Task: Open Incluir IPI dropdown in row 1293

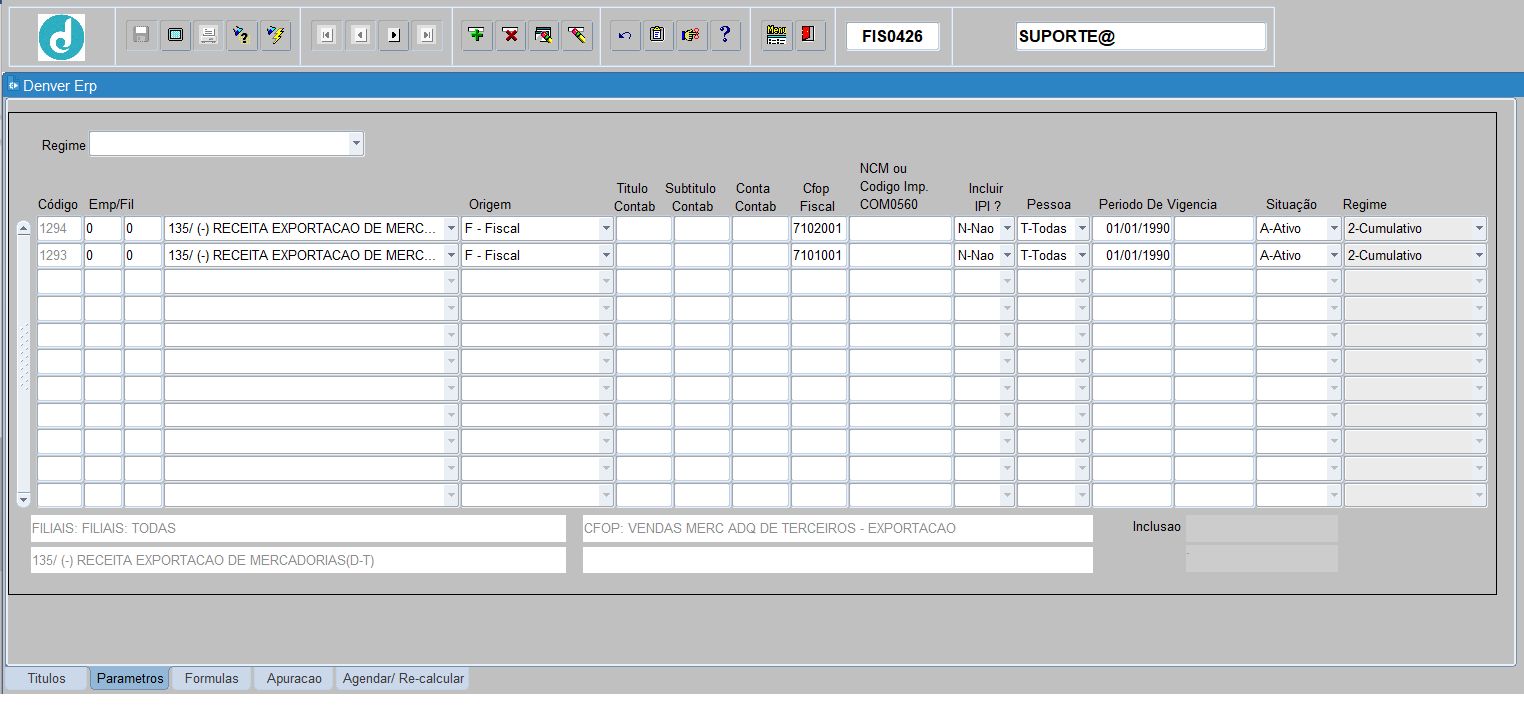Action: [1006, 255]
